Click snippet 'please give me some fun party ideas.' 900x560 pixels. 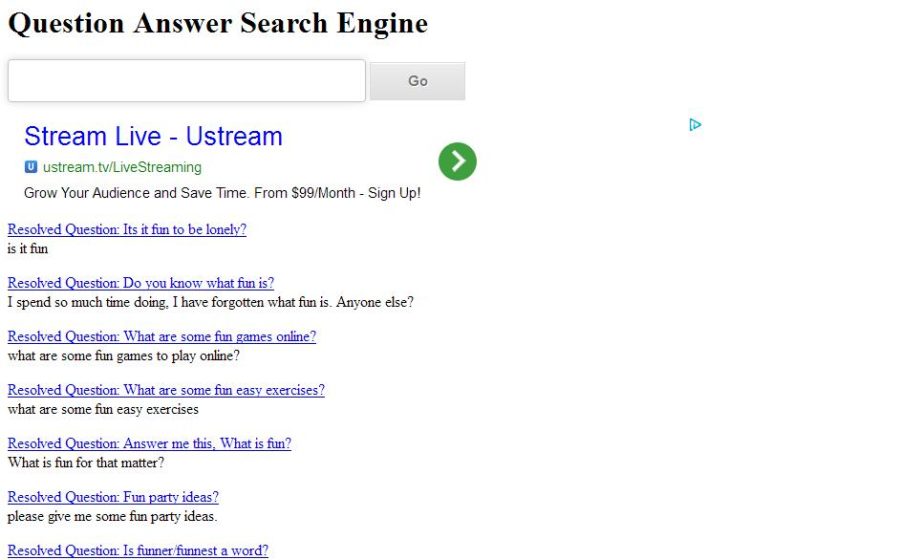112,516
